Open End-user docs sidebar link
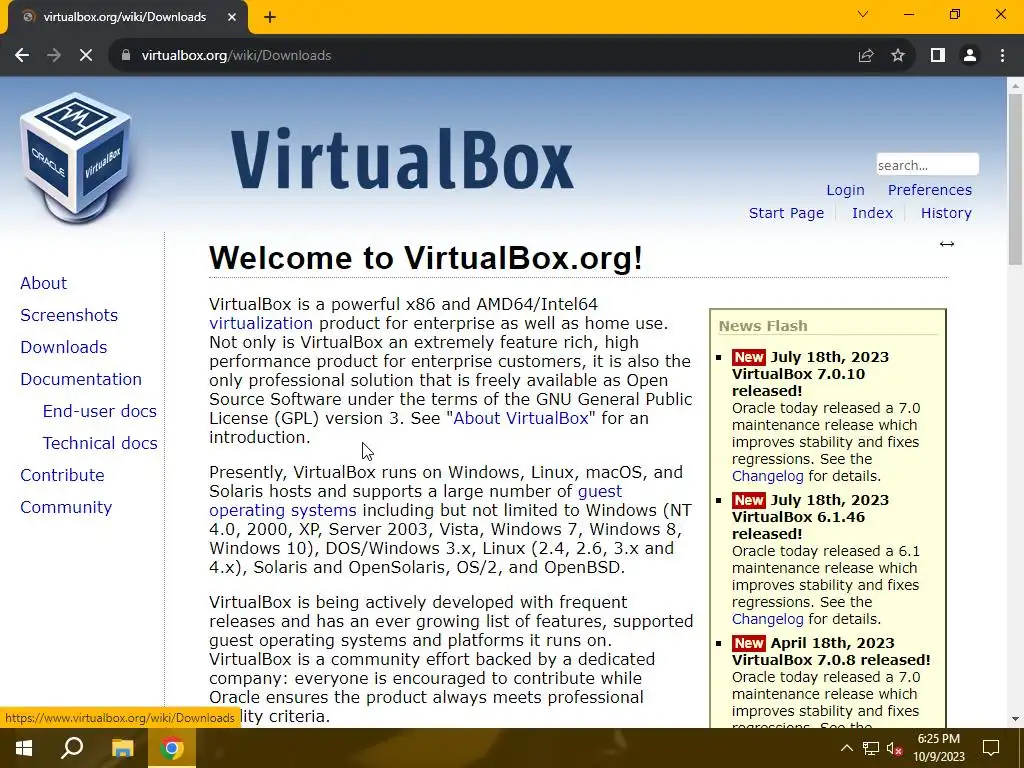The height and width of the screenshot is (768, 1024). [x=99, y=411]
